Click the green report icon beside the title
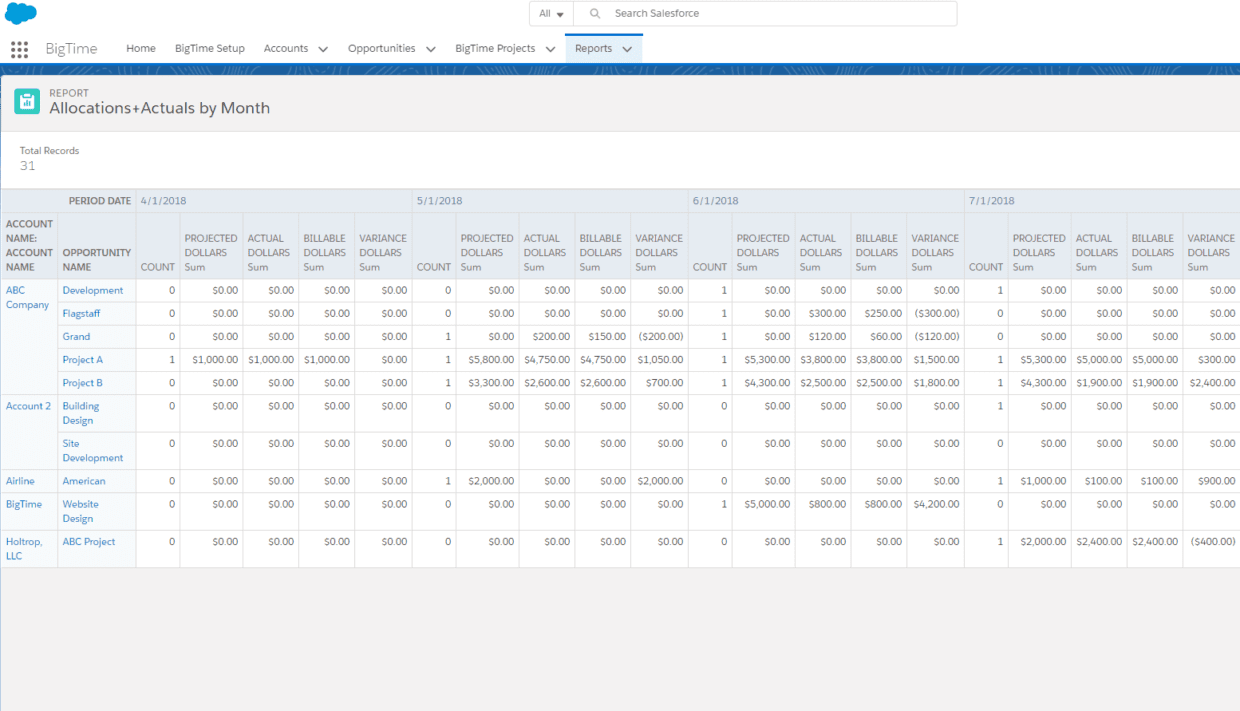The image size is (1240, 711). pos(27,101)
